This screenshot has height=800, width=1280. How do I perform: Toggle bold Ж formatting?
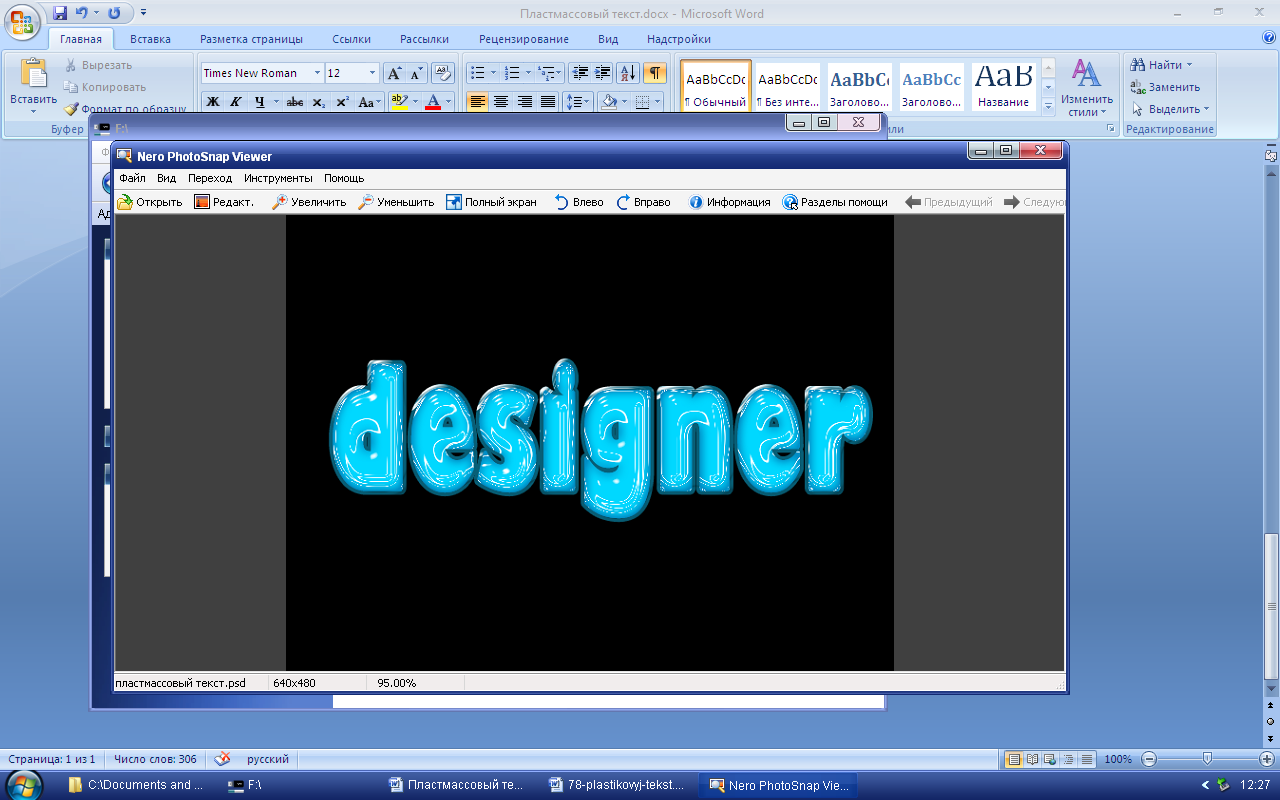pyautogui.click(x=212, y=102)
